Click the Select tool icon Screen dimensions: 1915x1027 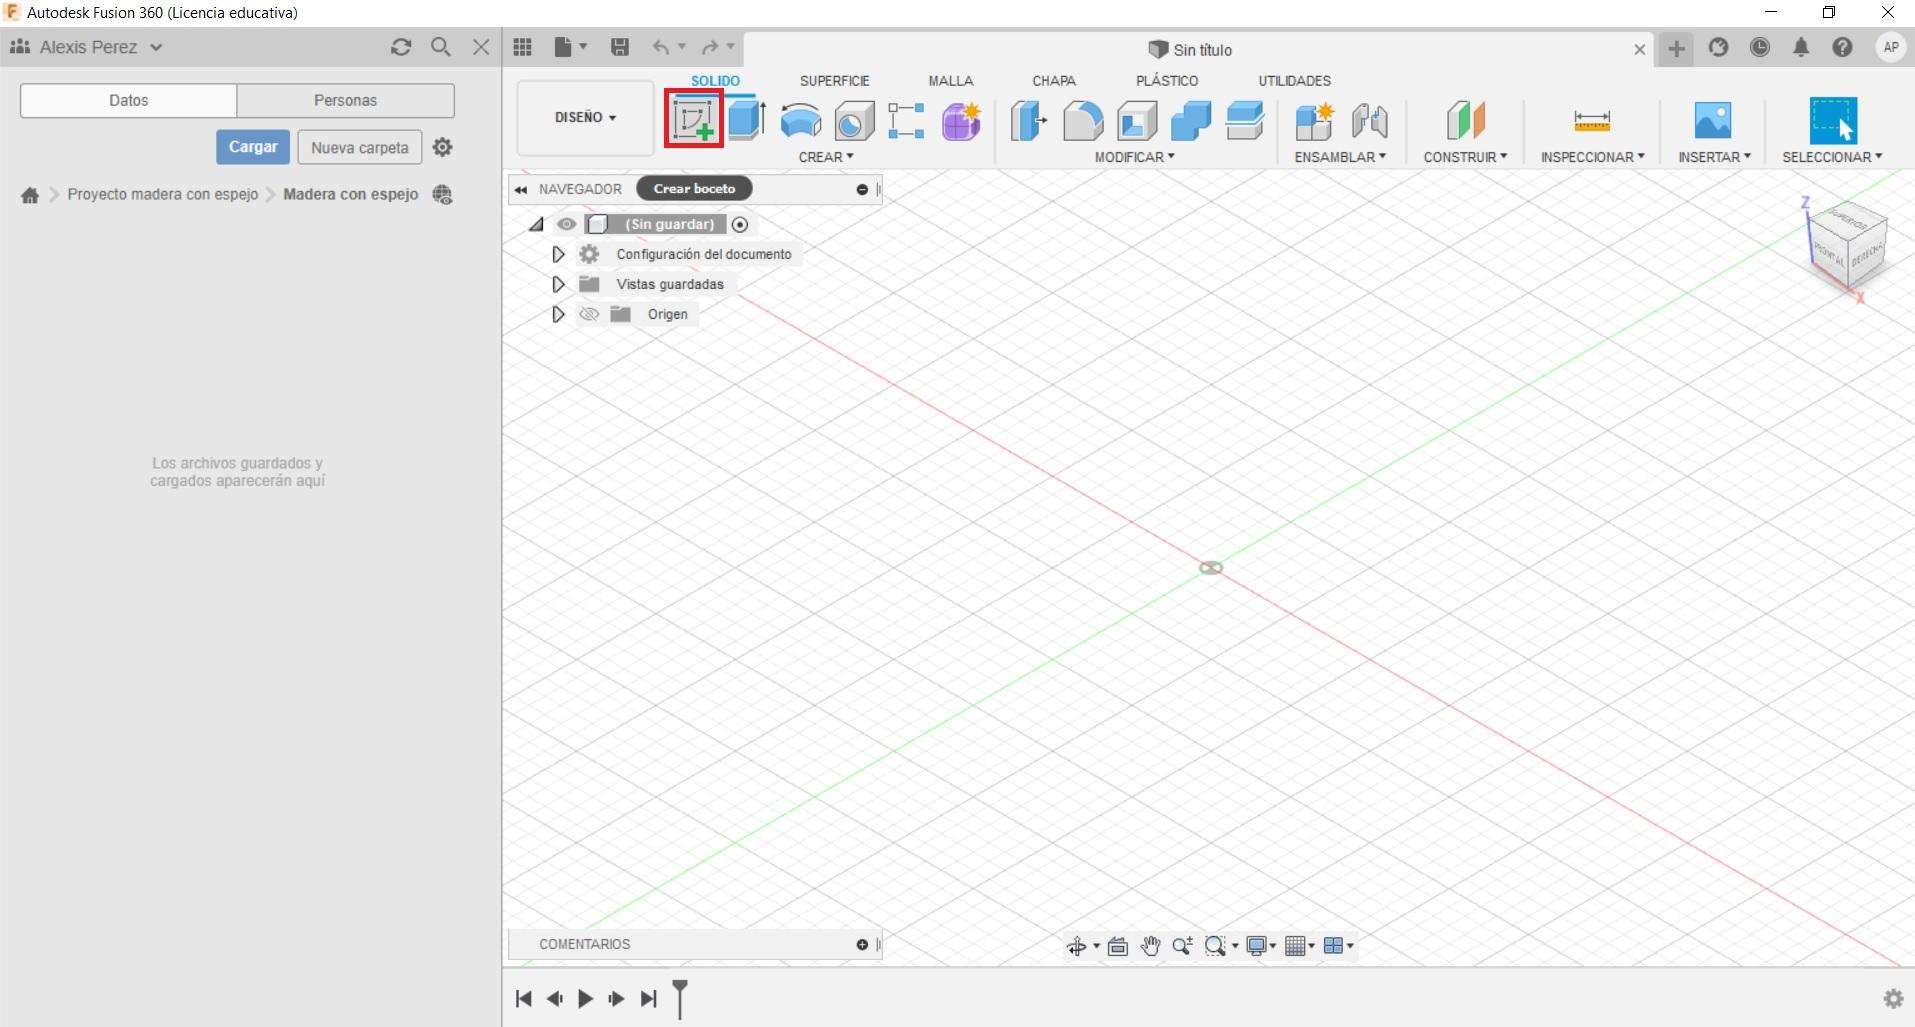(x=1833, y=121)
